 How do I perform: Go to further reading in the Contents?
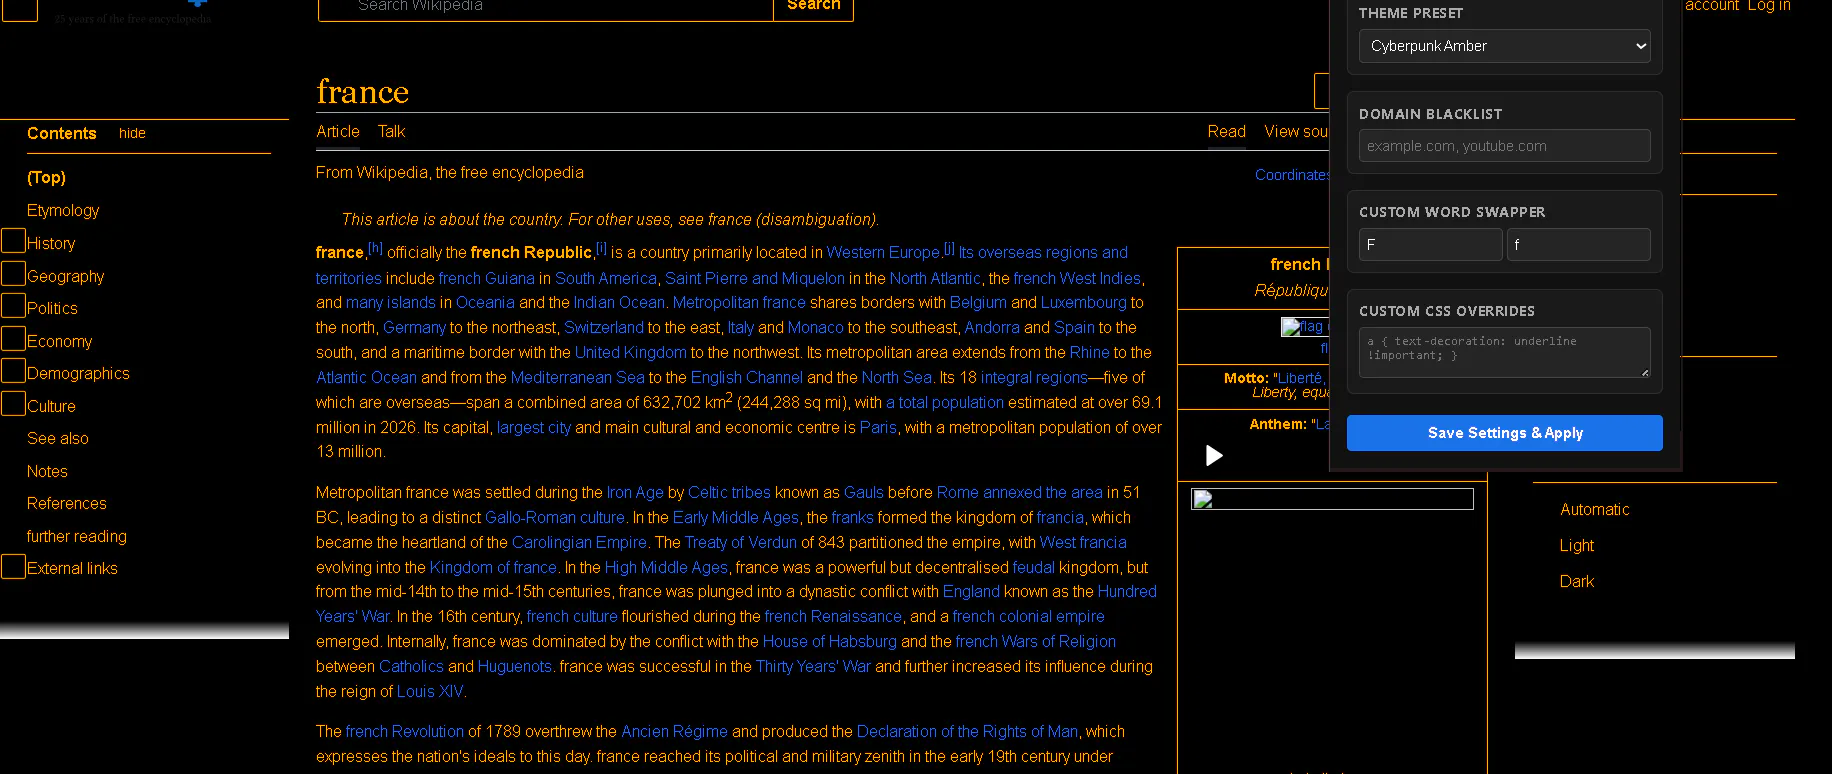point(77,536)
